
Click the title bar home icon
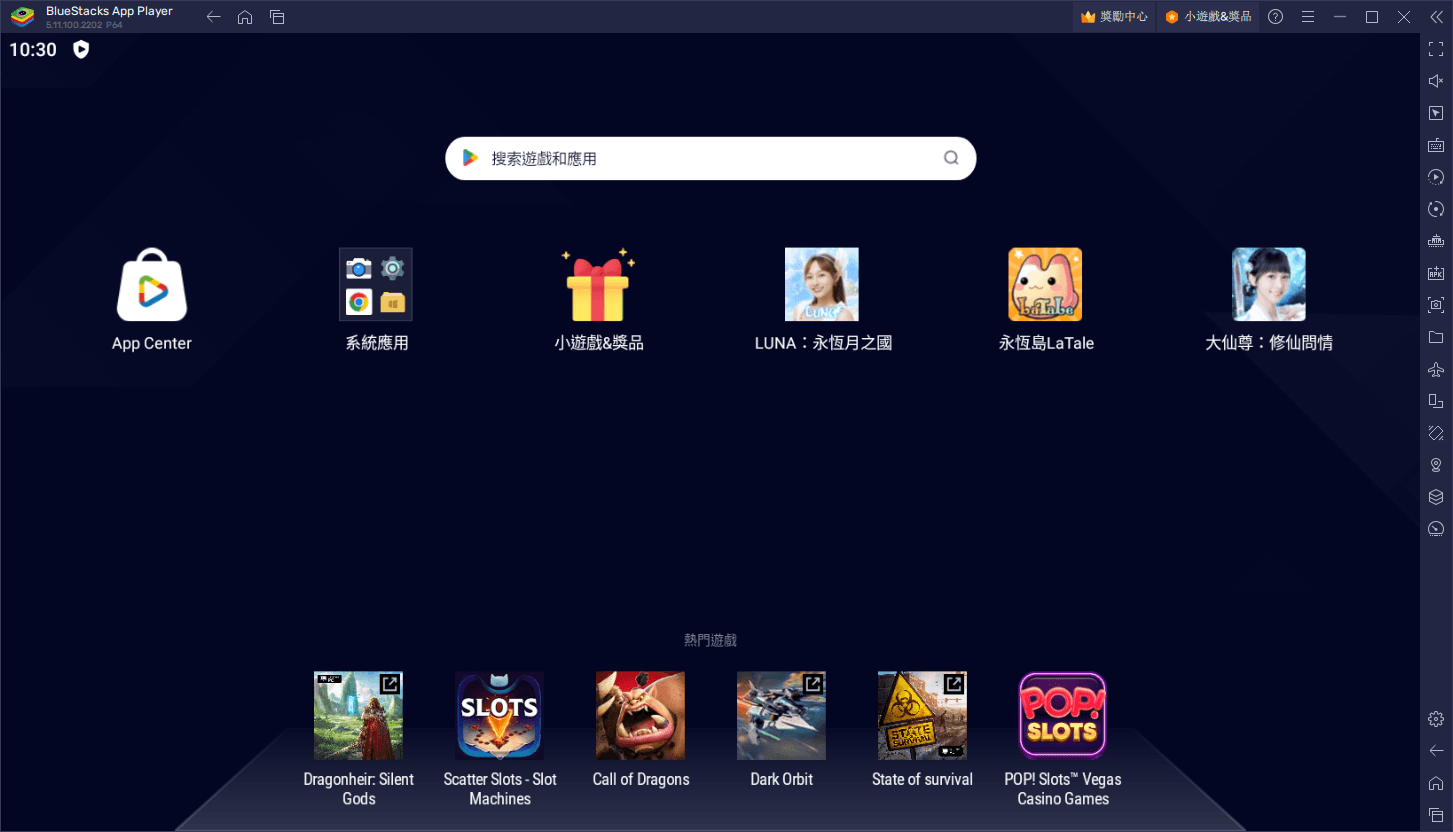point(245,17)
